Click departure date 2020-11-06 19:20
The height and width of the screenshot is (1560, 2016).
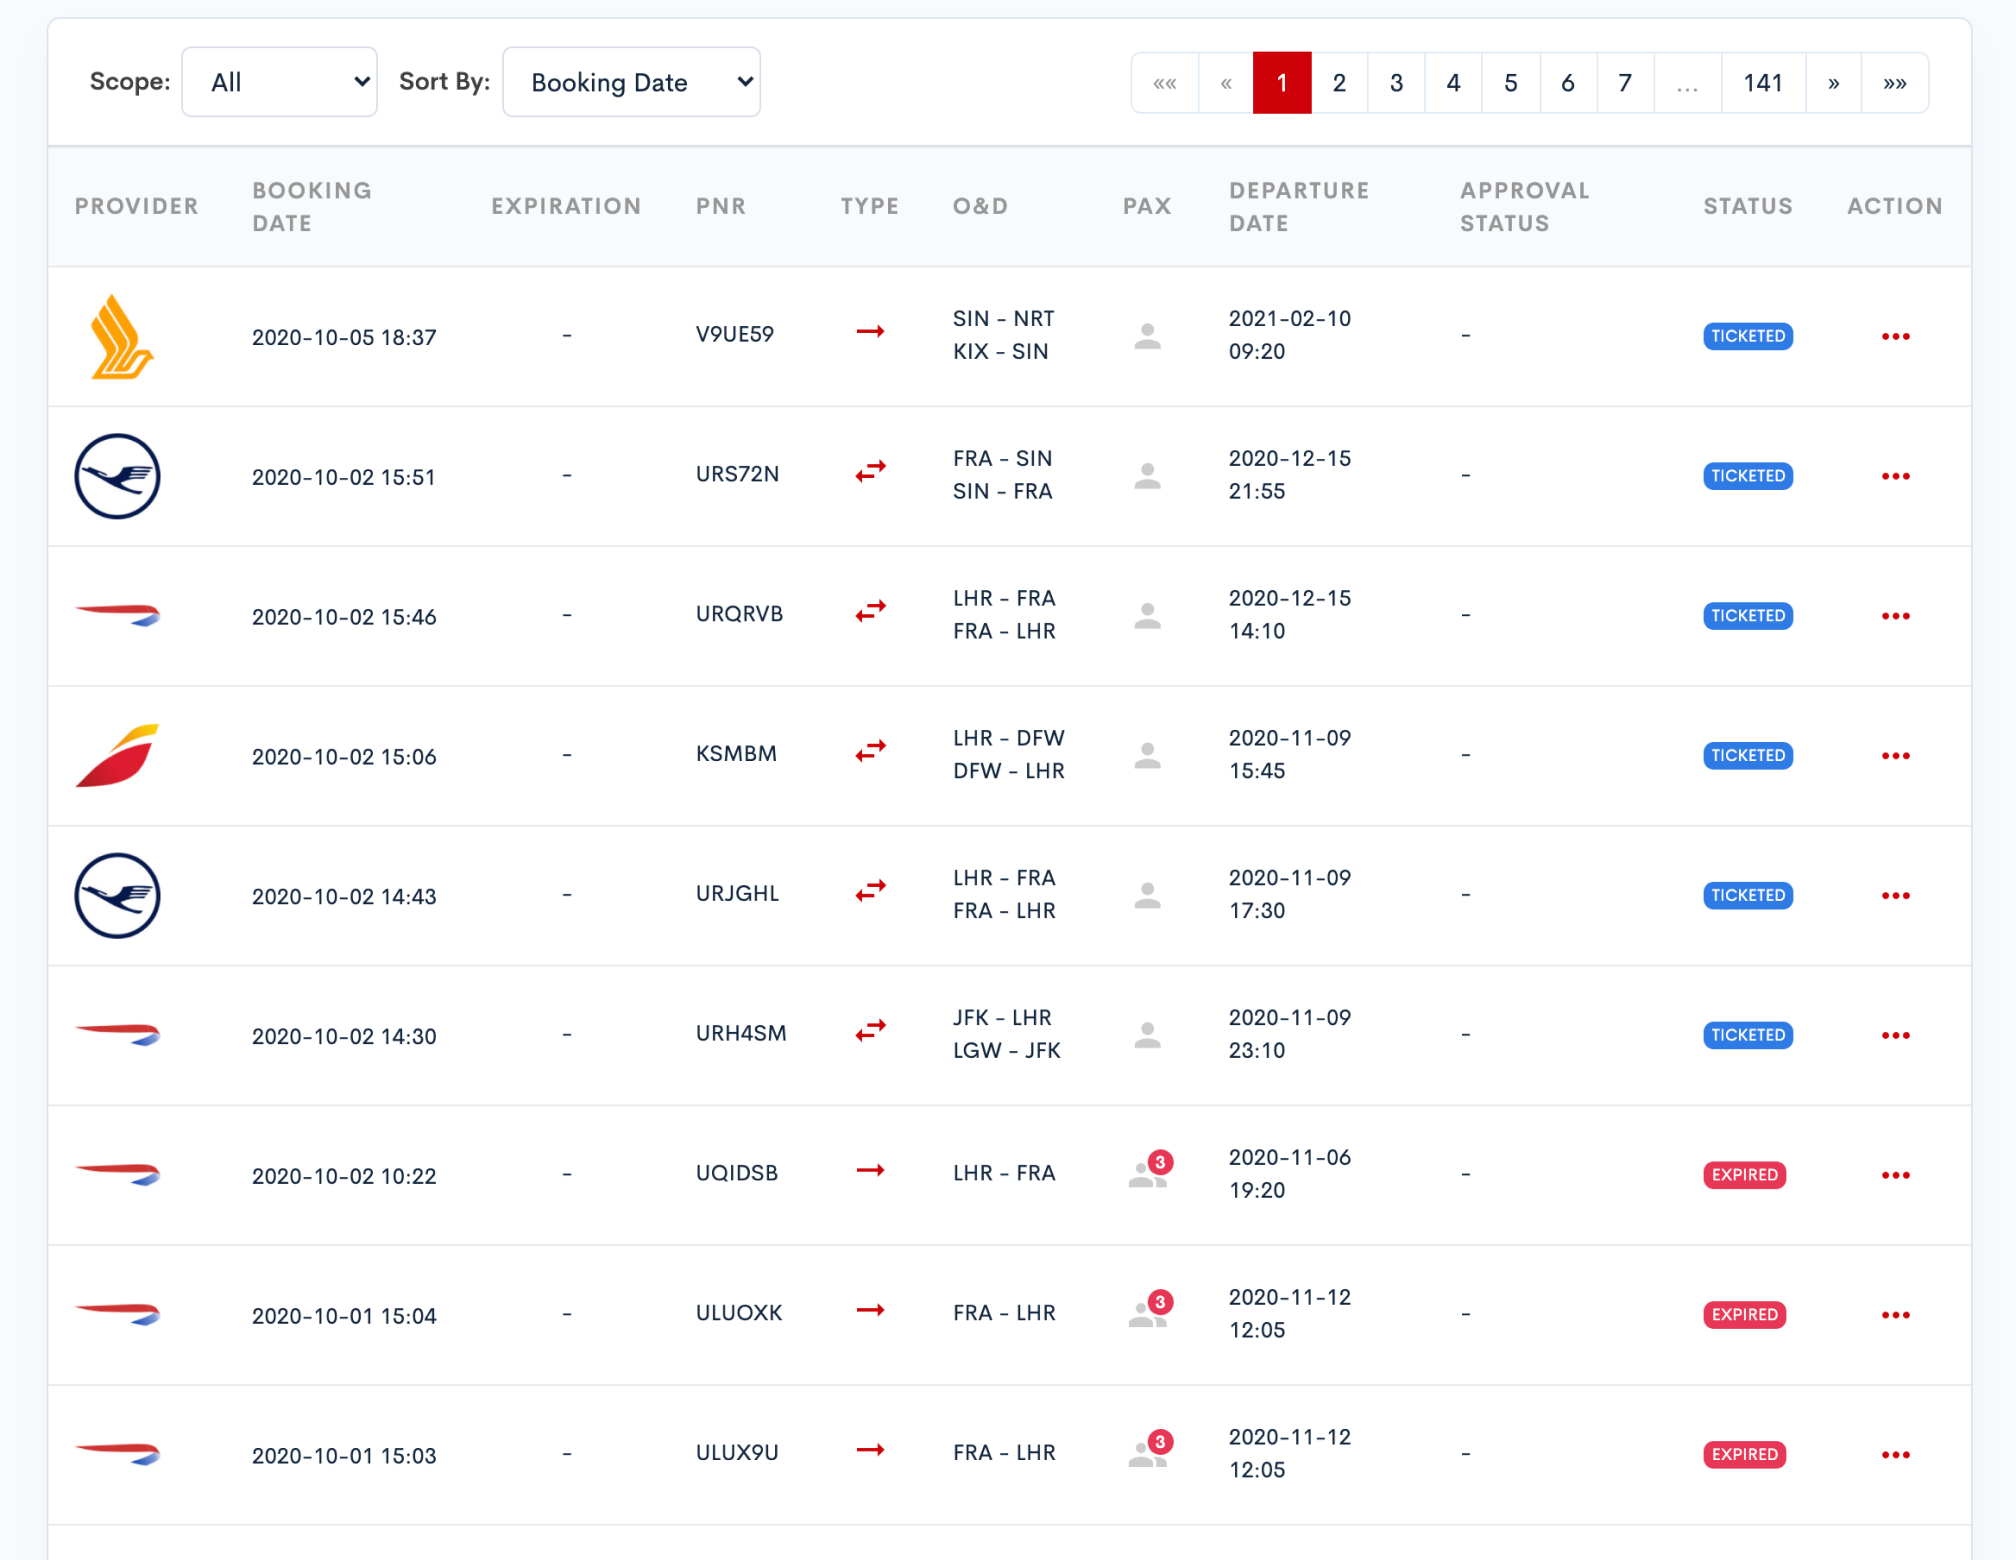(x=1290, y=1174)
